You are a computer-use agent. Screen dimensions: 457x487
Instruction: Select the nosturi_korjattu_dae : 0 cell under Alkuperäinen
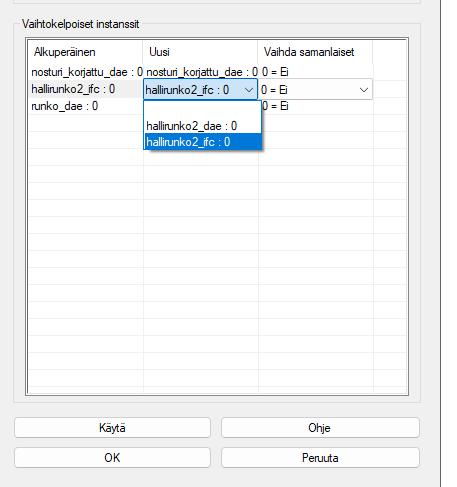[x=86, y=72]
